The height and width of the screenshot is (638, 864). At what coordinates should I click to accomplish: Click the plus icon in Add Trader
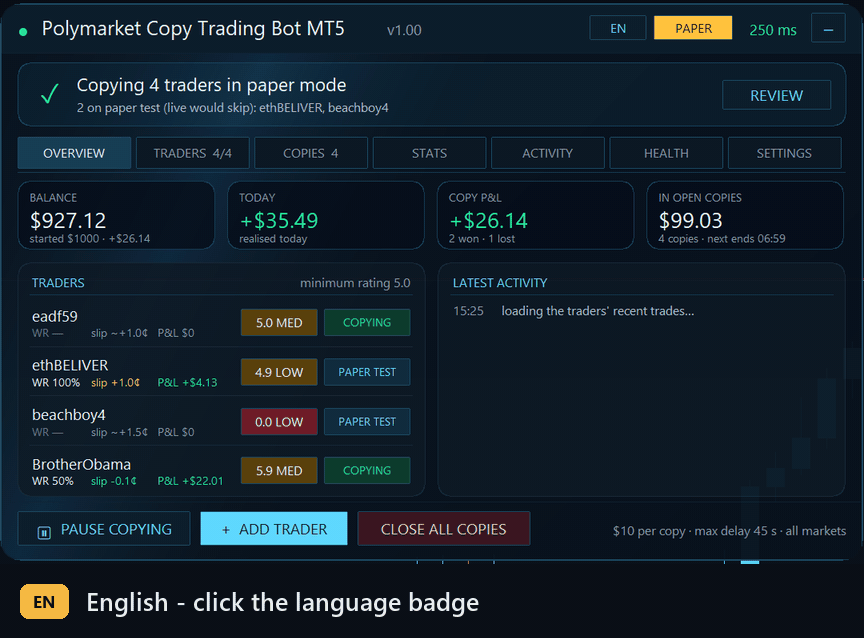[225, 530]
